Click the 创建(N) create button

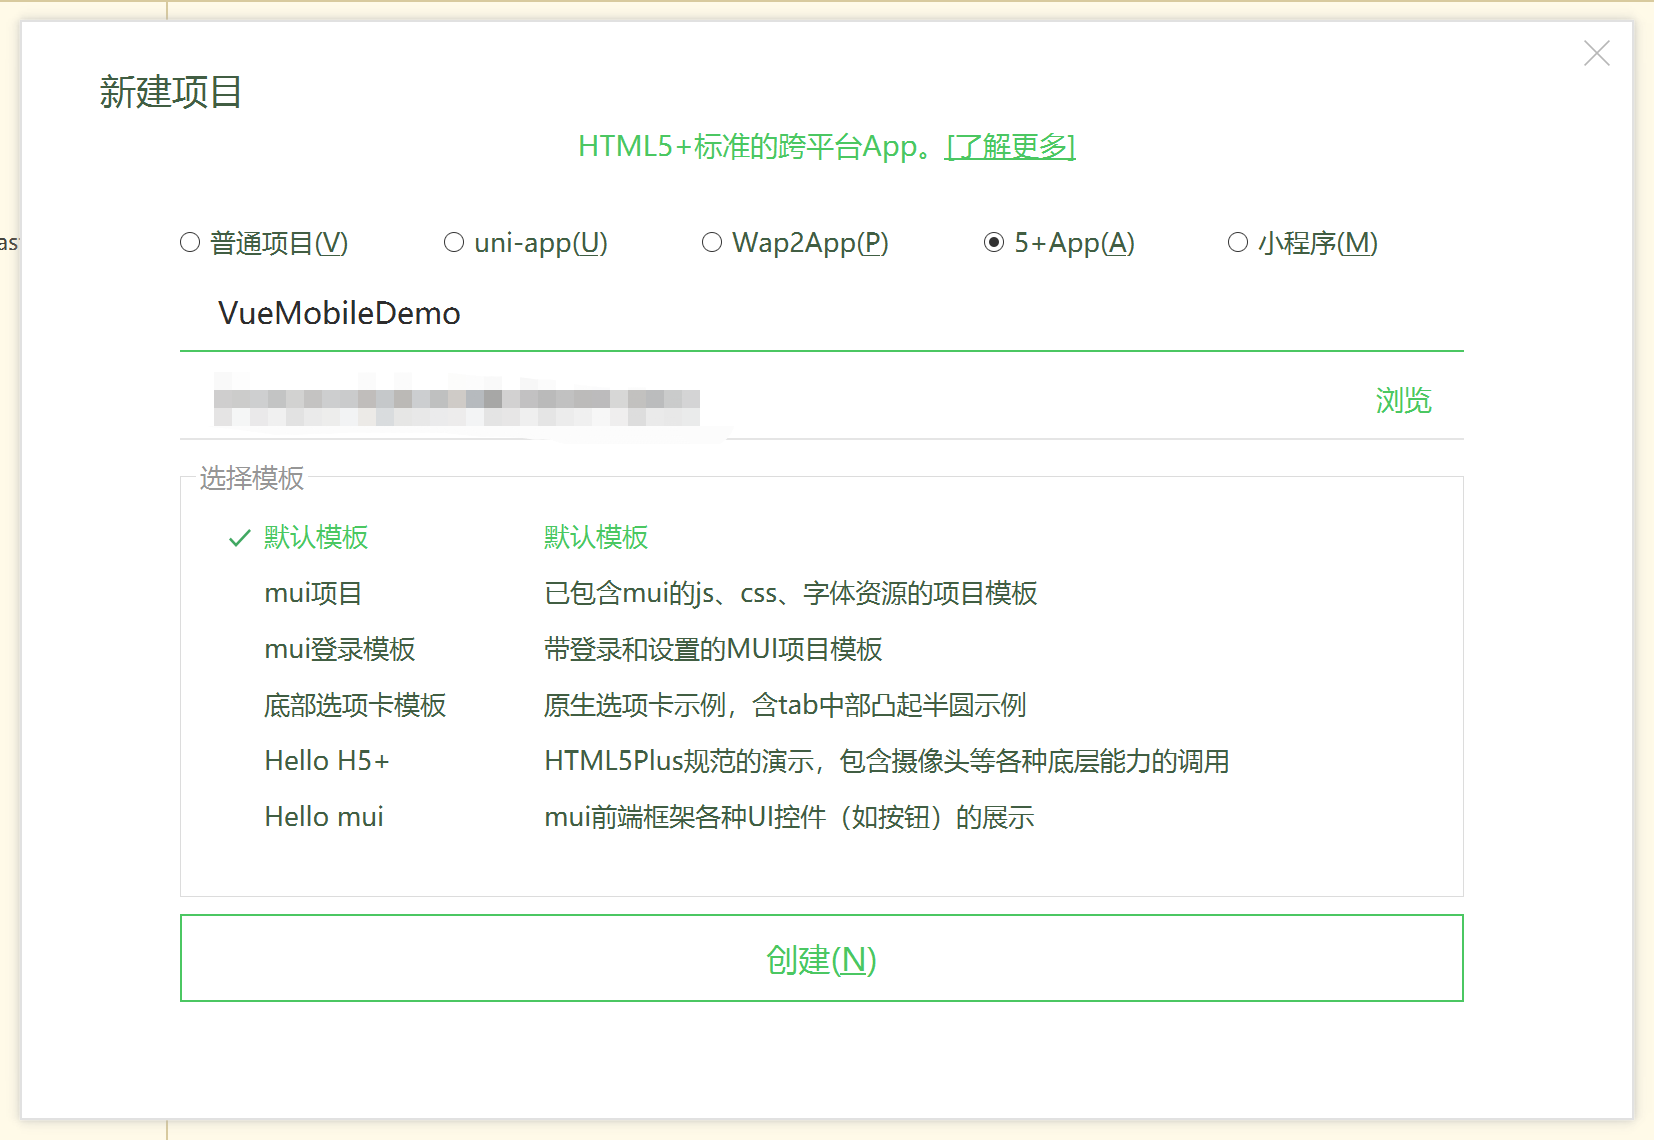pos(820,960)
